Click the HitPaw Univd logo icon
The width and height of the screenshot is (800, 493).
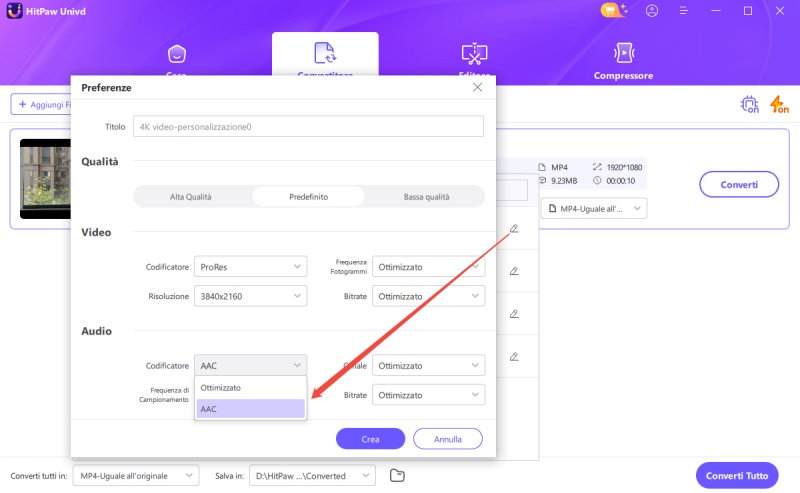[x=14, y=11]
